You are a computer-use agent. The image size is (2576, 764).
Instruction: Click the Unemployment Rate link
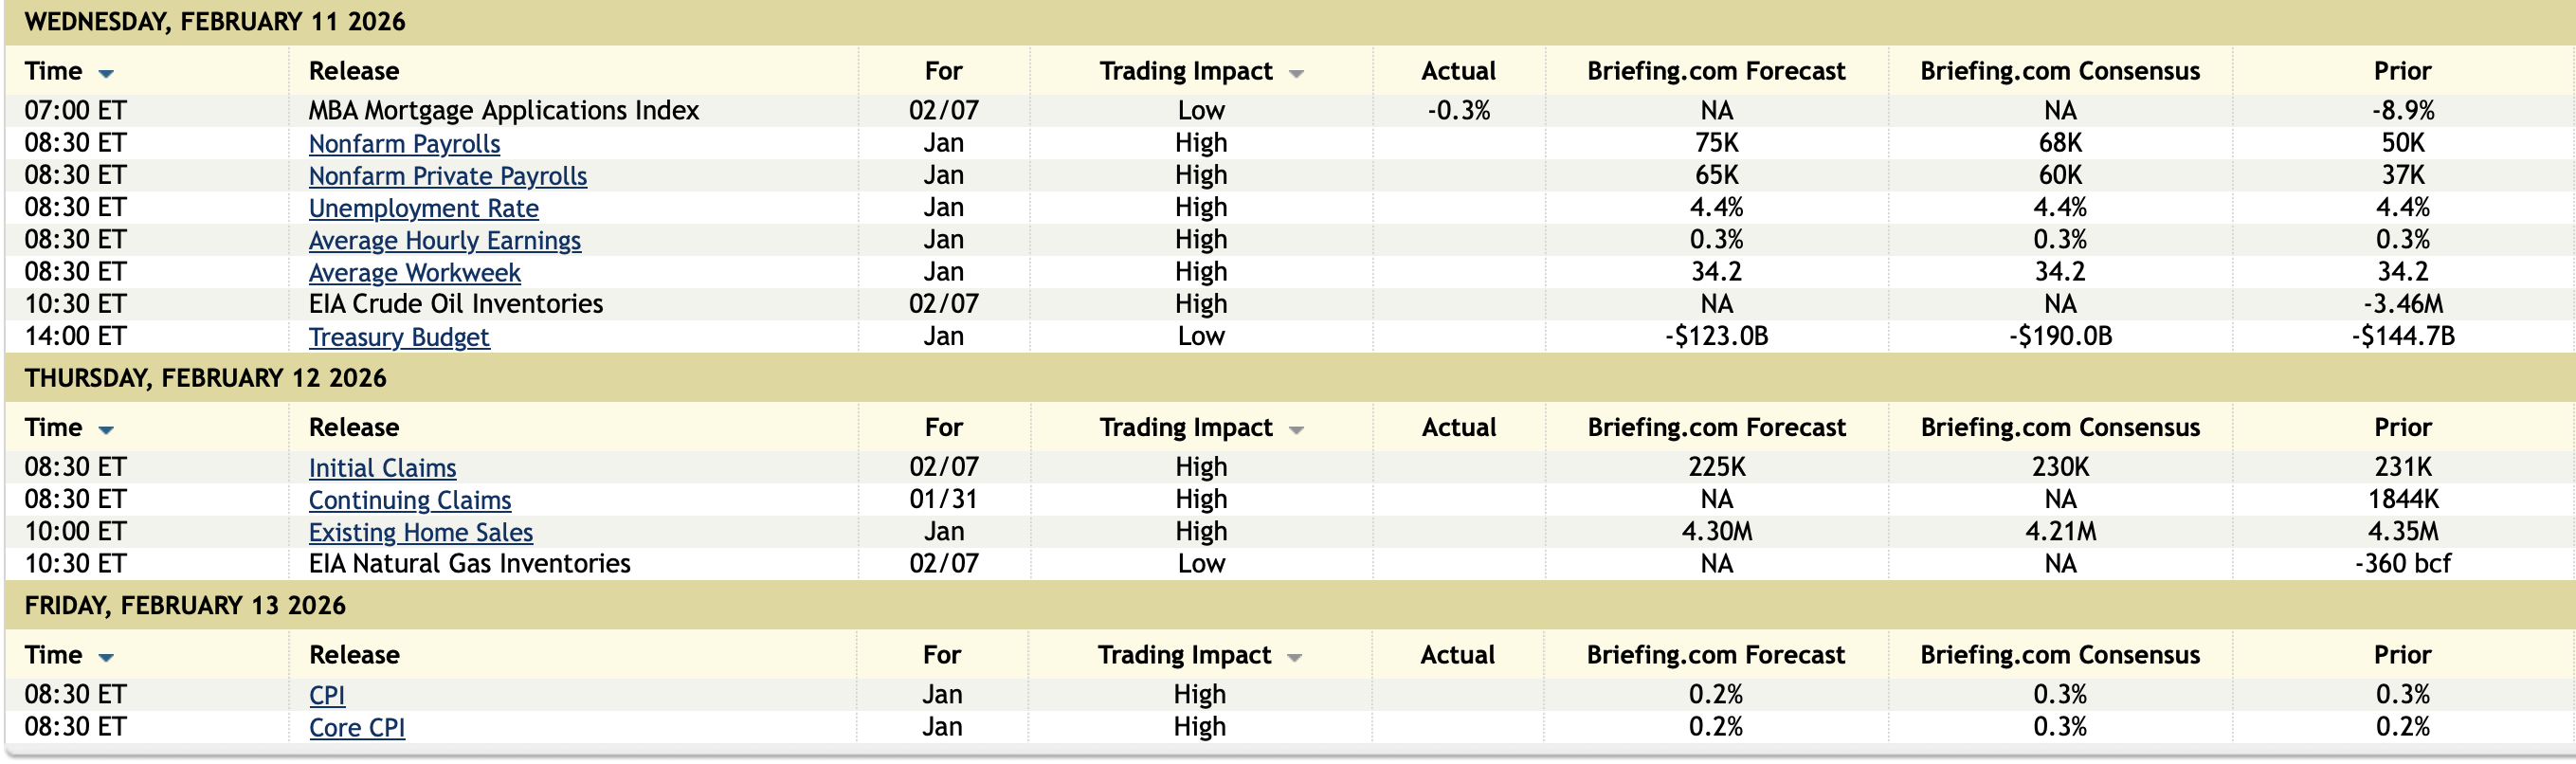[423, 208]
